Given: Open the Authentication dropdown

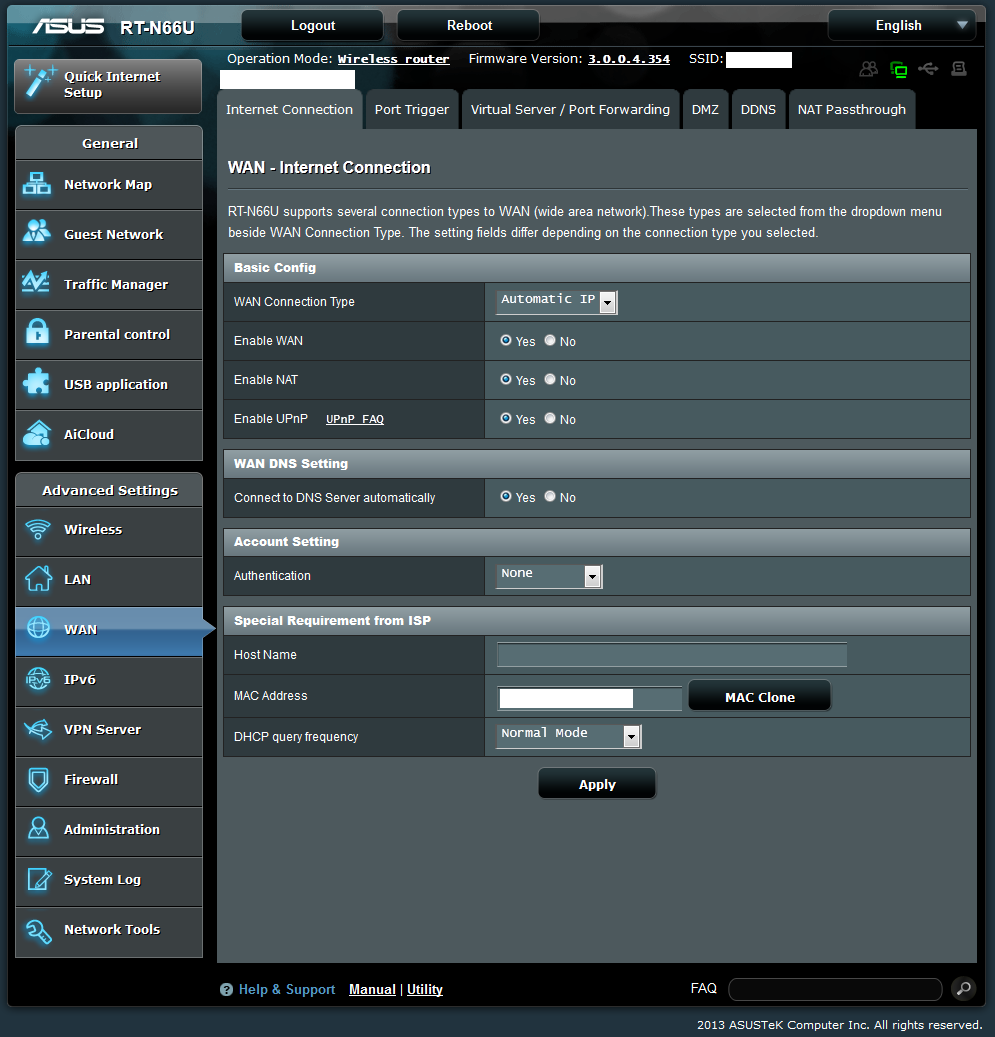Looking at the screenshot, I should tap(549, 576).
